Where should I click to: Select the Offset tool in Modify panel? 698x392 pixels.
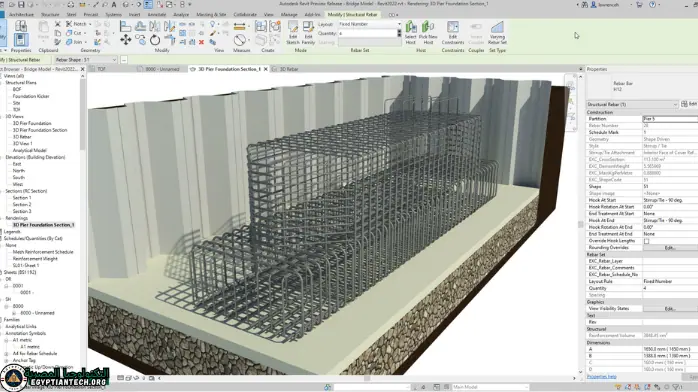pyautogui.click(x=140, y=26)
